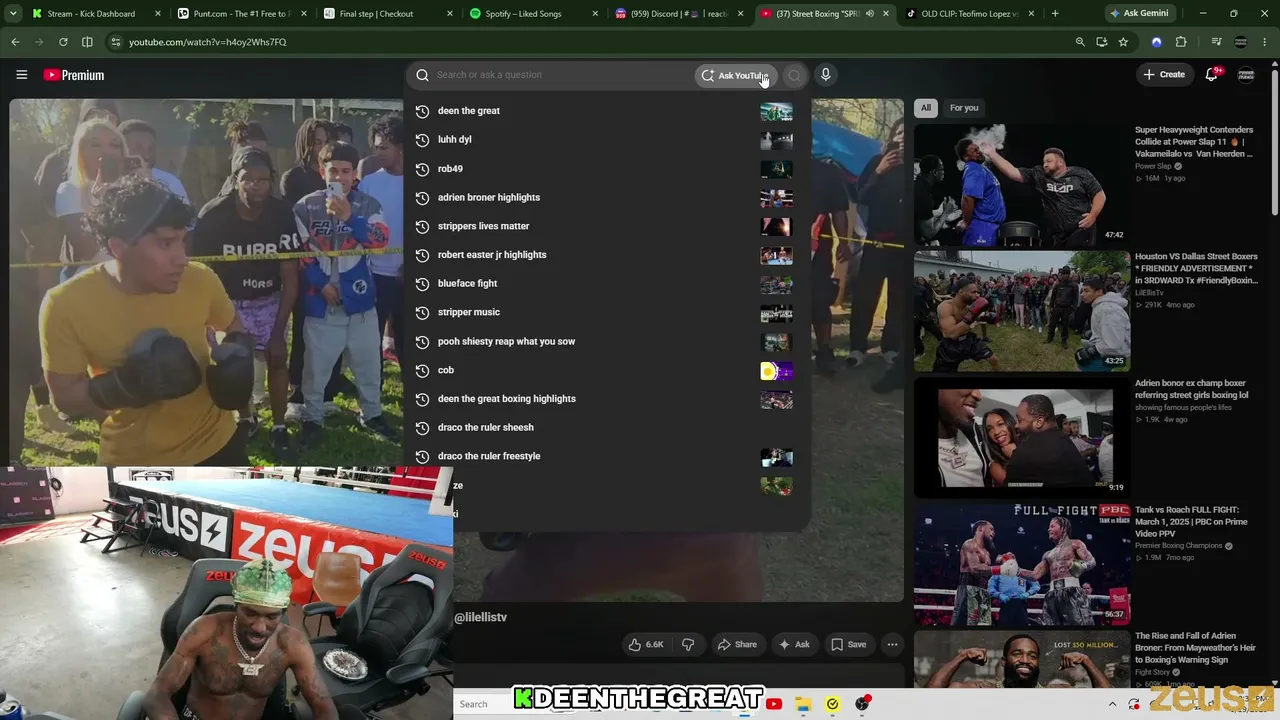Open YouTube notifications bell
1280x720 pixels.
click(1212, 74)
